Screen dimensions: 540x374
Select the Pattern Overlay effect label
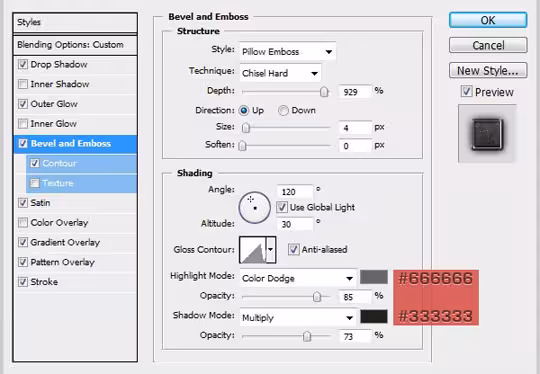pos(62,262)
